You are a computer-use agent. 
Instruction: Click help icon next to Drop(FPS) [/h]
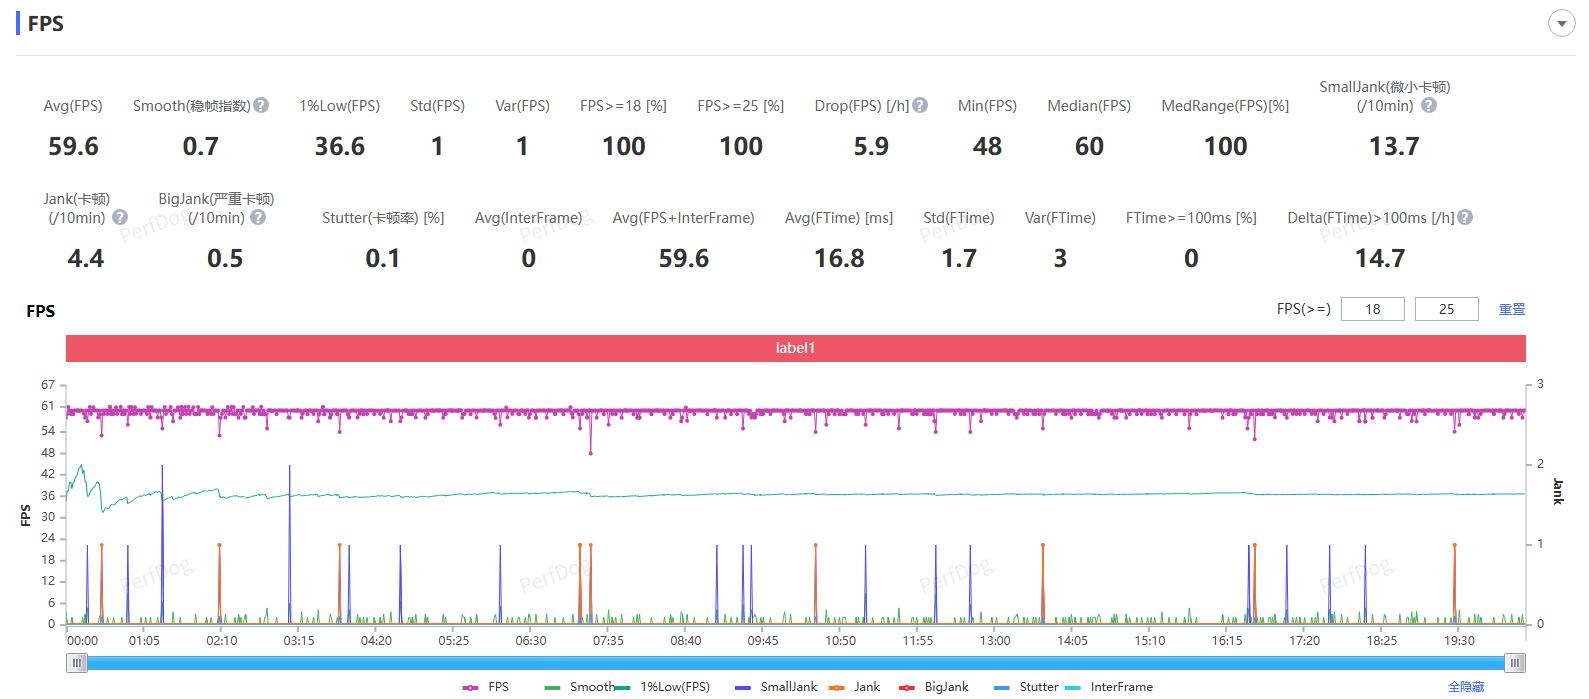point(920,105)
